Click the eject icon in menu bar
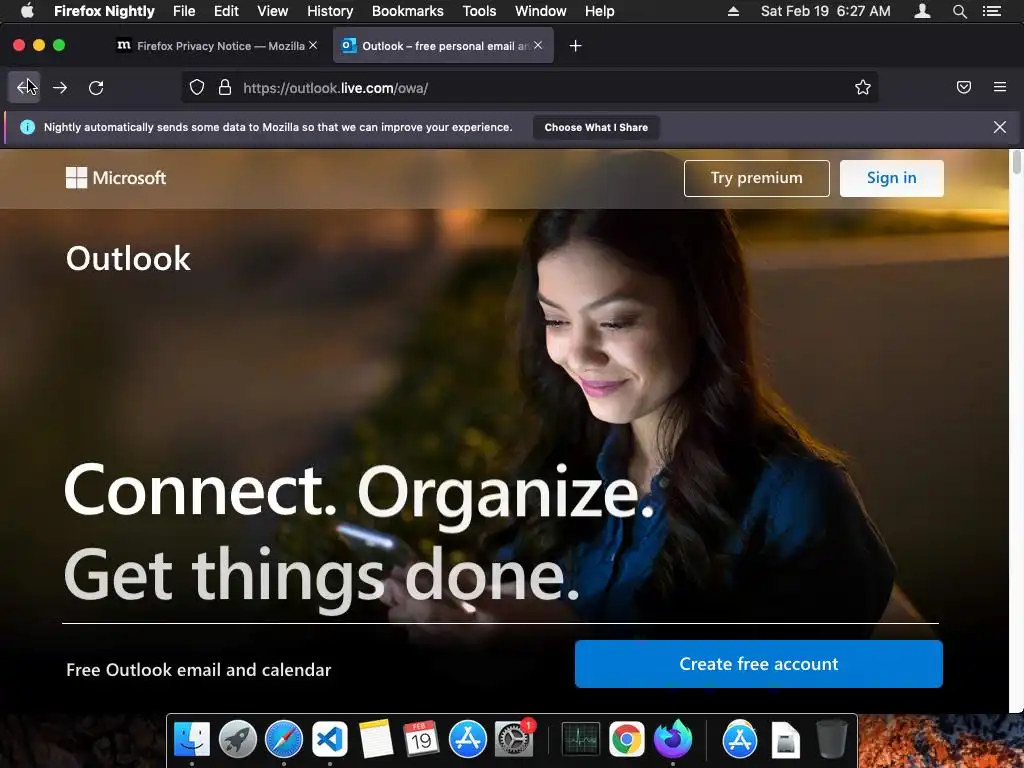 733,11
